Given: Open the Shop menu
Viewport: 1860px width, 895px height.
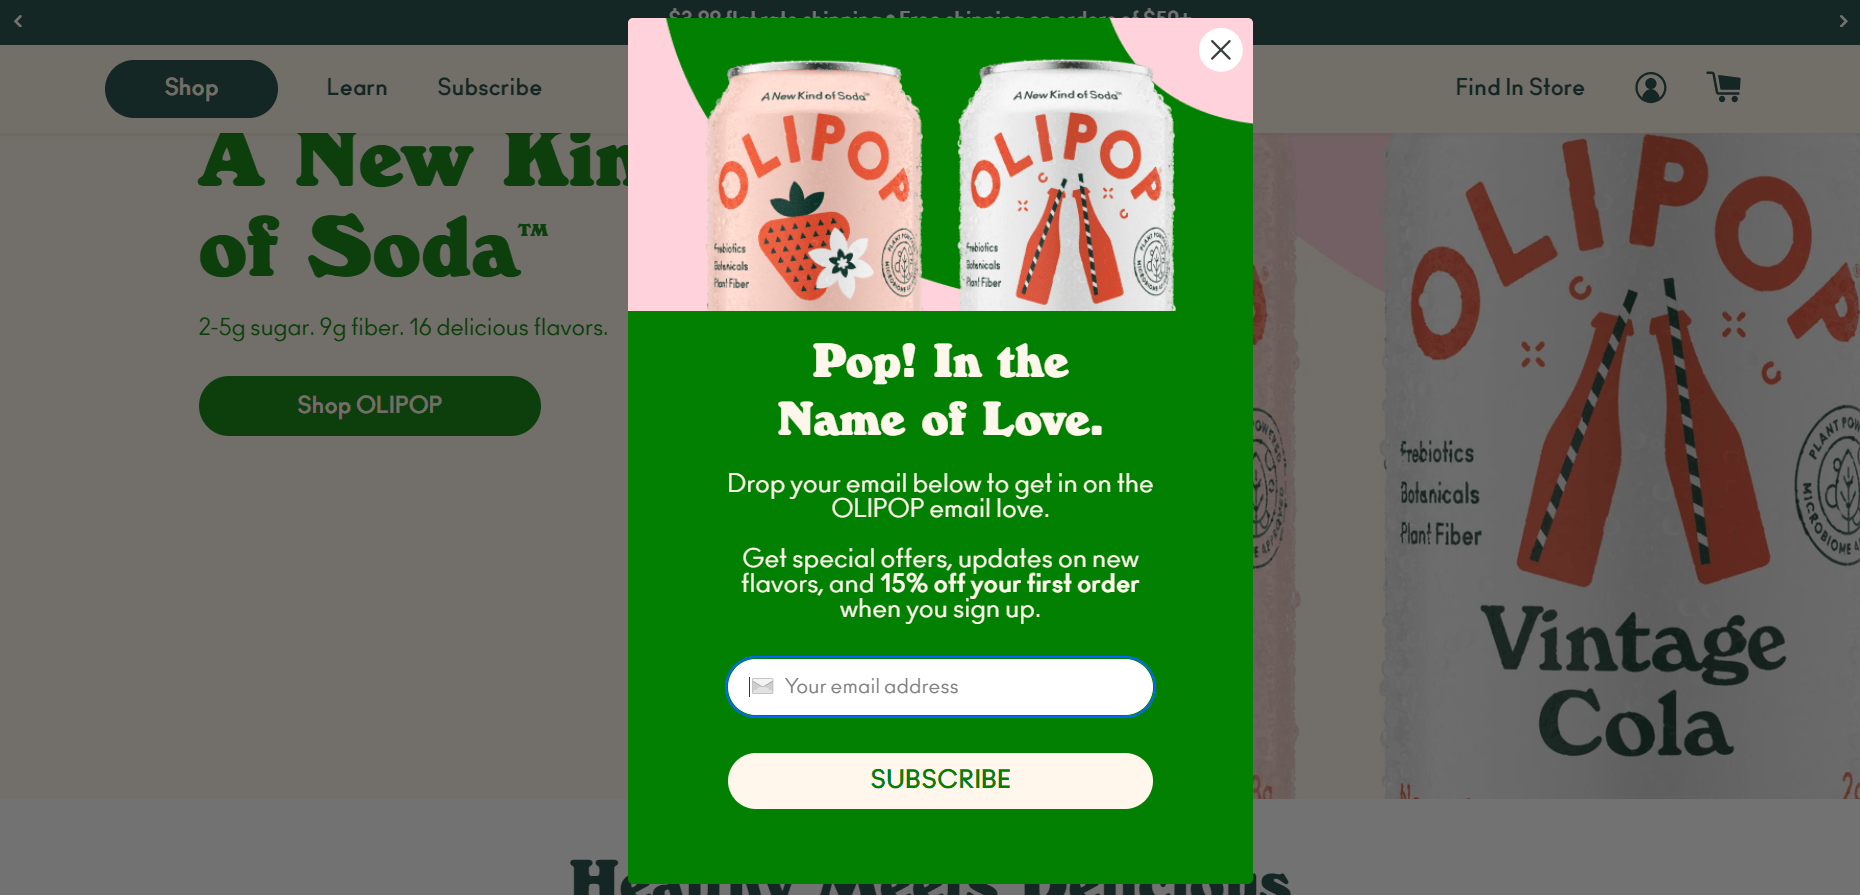Looking at the screenshot, I should click(x=191, y=88).
